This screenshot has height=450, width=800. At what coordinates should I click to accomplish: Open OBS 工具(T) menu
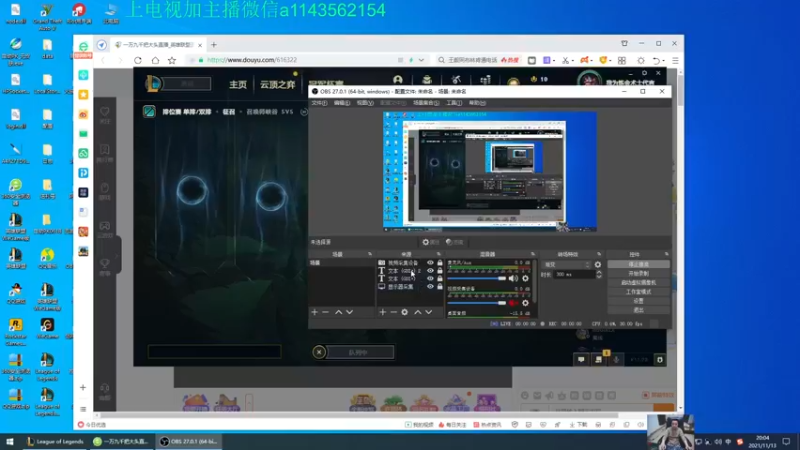[x=454, y=103]
